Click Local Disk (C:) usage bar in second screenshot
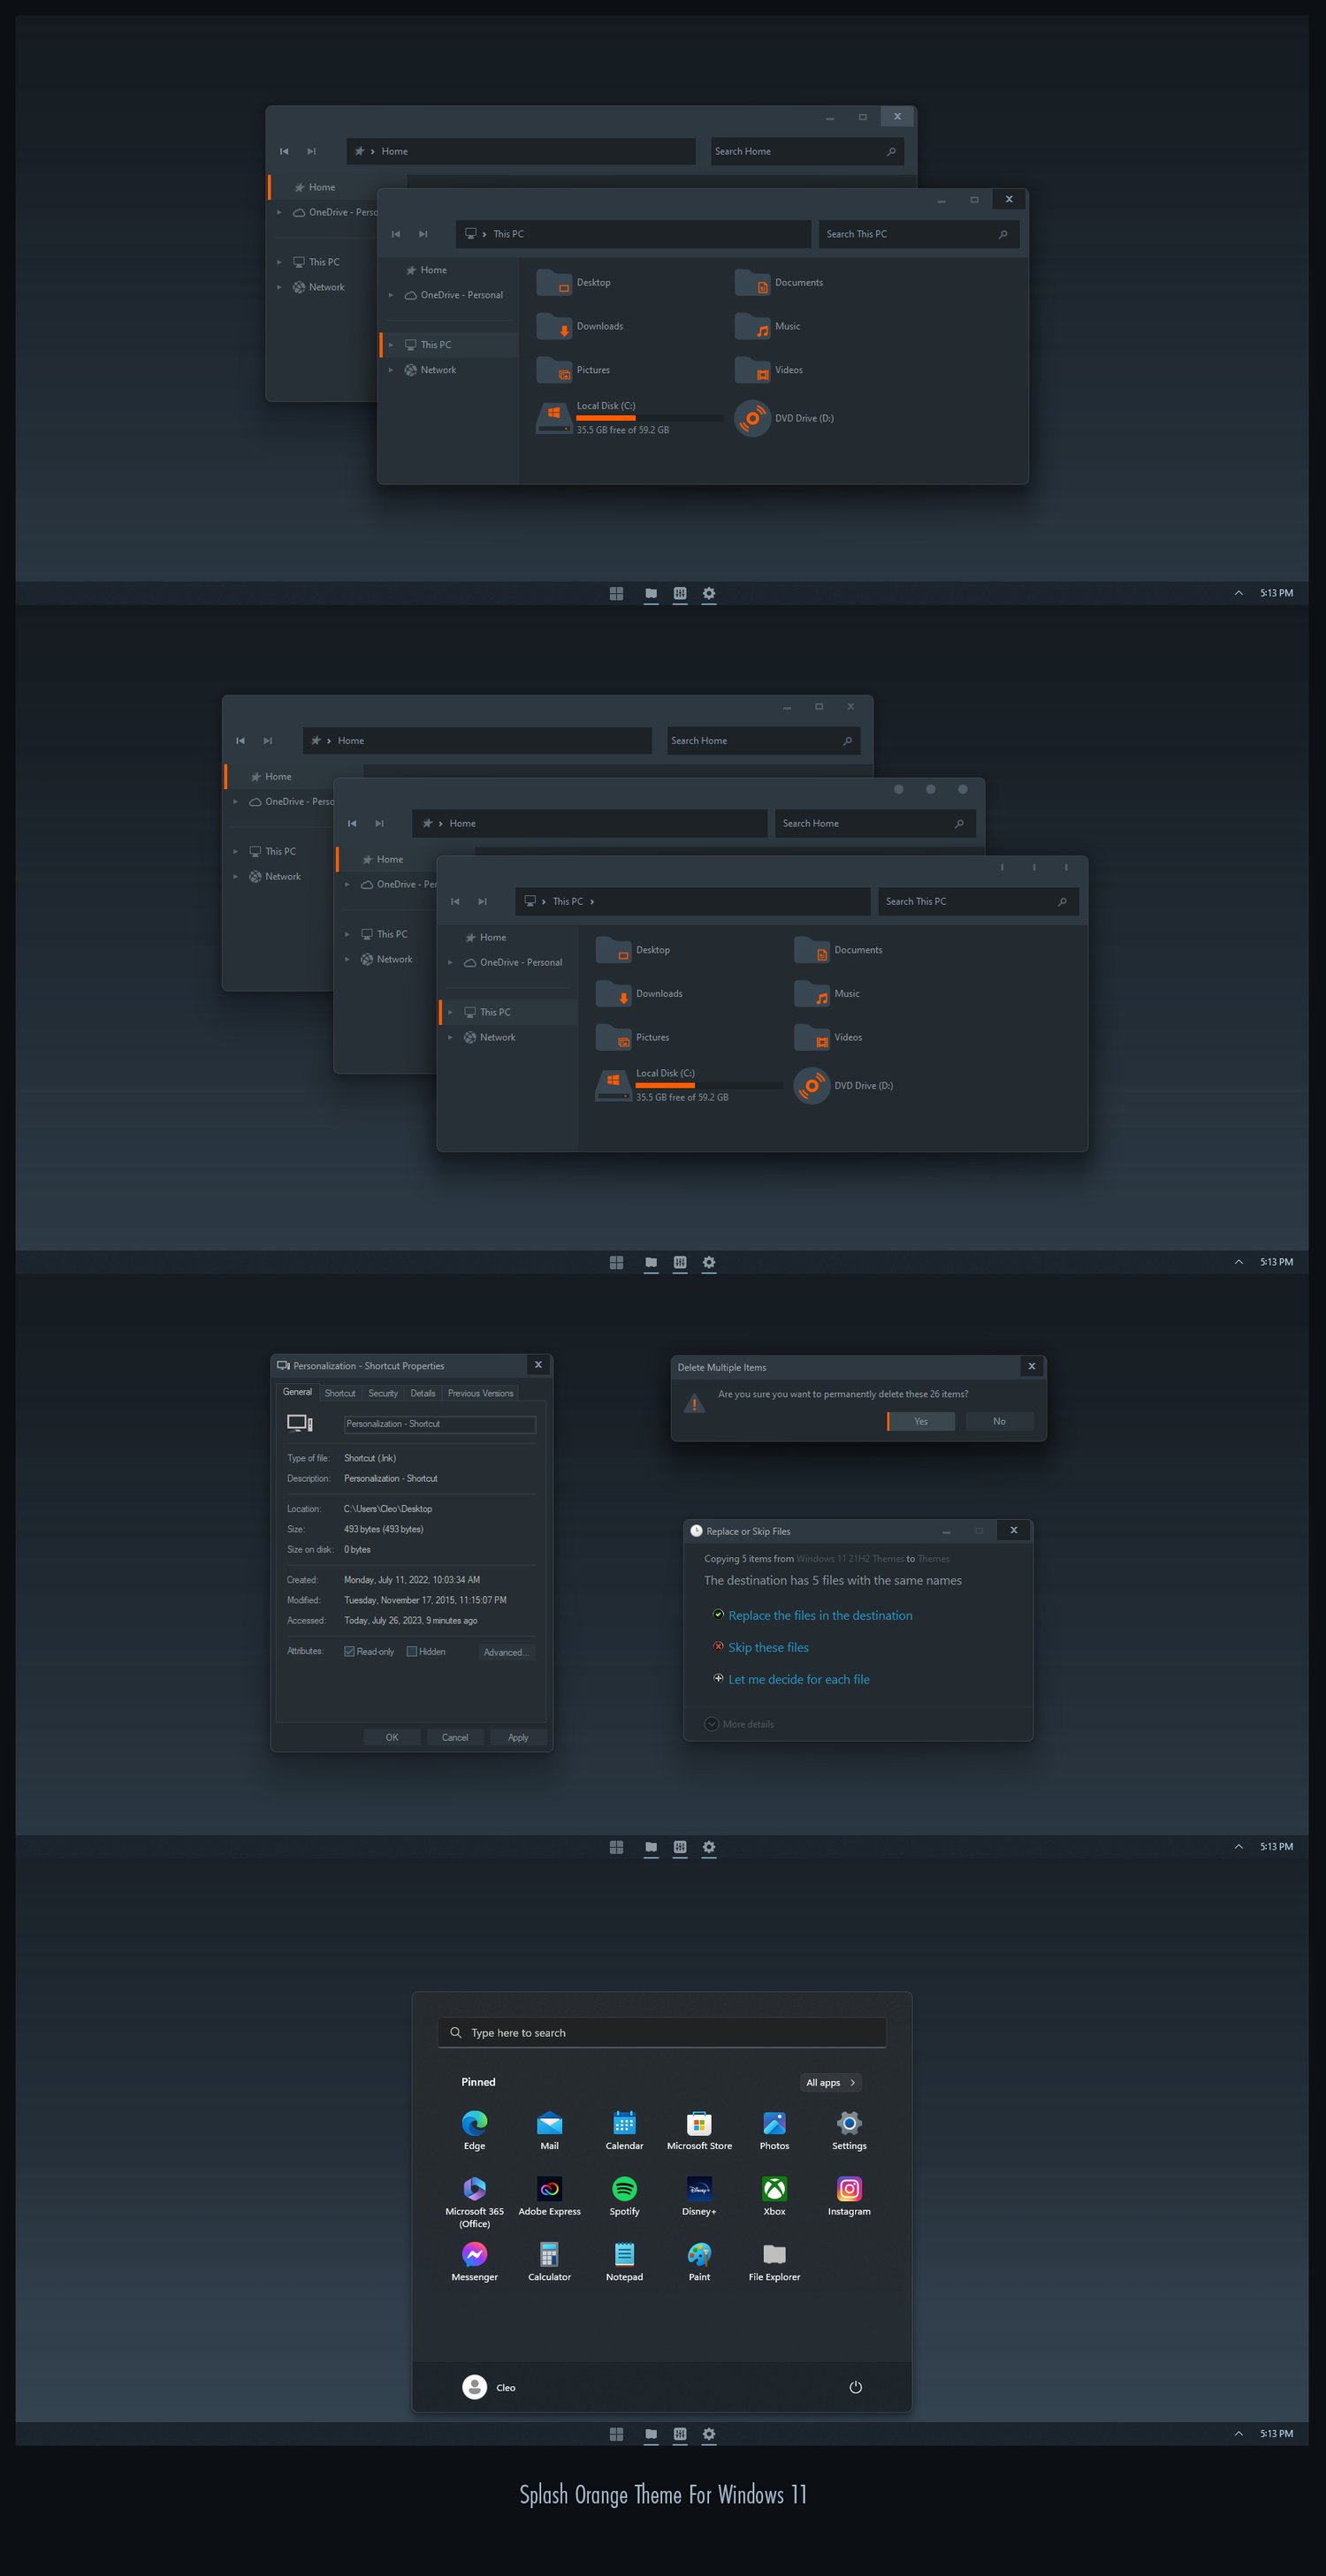1326x2576 pixels. [x=709, y=1085]
